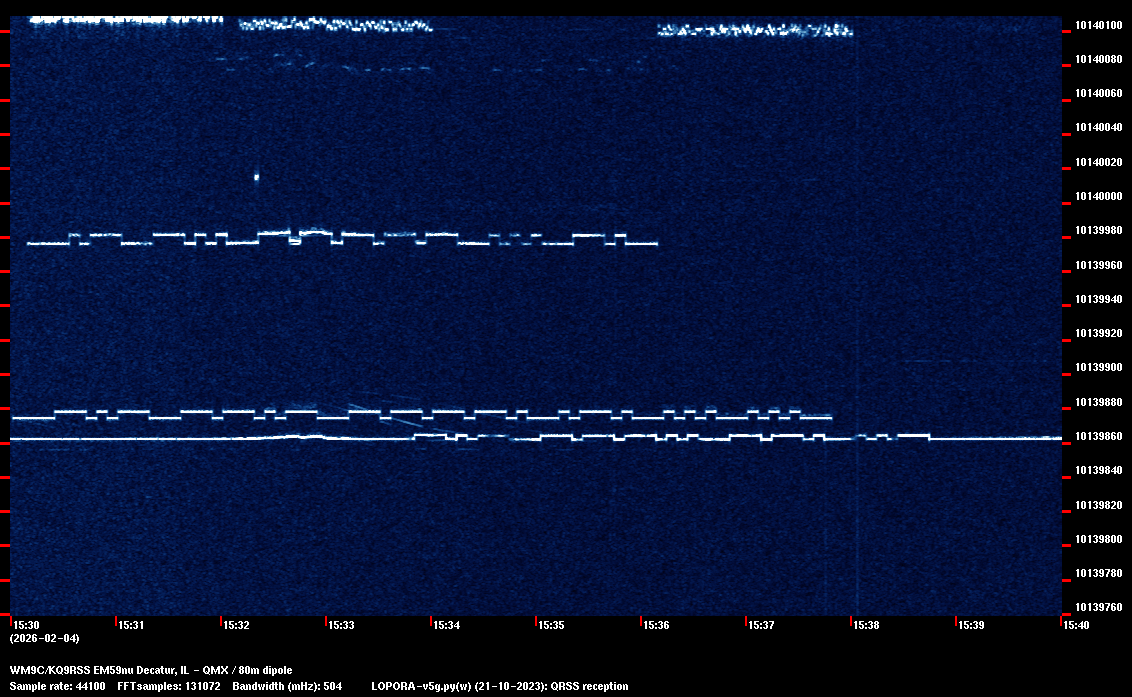Select the 10140100 frequency label
1132x697 pixels.
[1097, 25]
